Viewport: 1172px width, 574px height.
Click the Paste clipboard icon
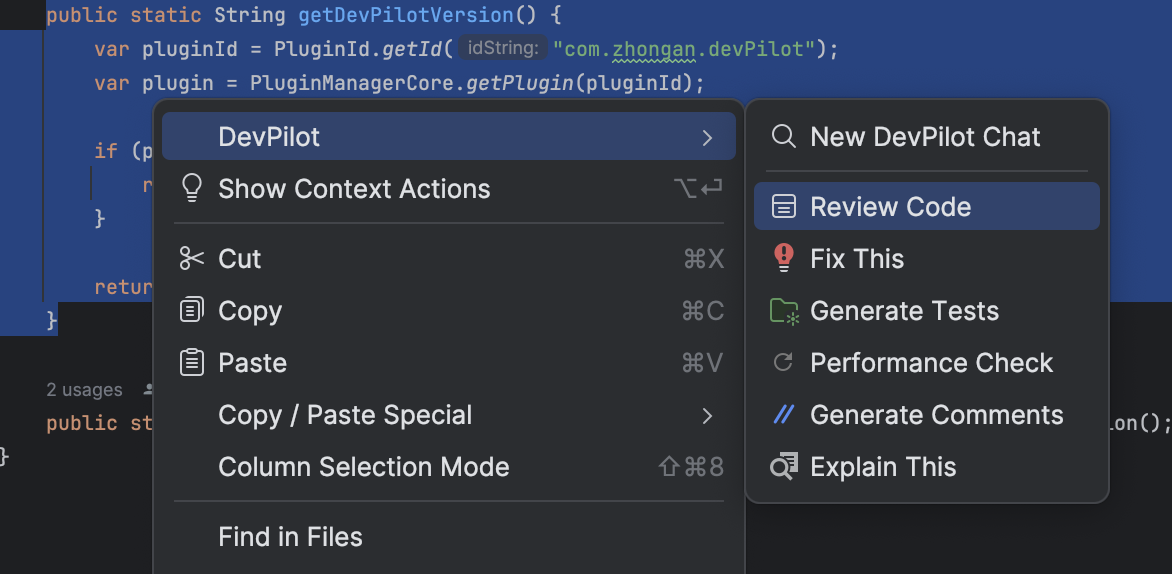190,363
